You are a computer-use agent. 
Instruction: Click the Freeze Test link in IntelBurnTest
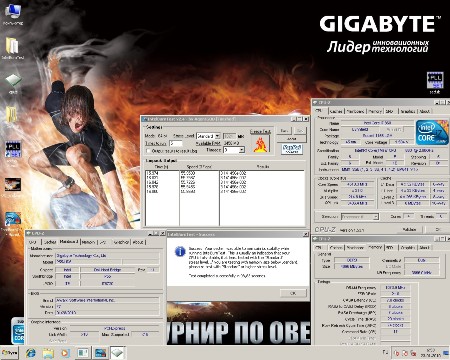click(260, 131)
